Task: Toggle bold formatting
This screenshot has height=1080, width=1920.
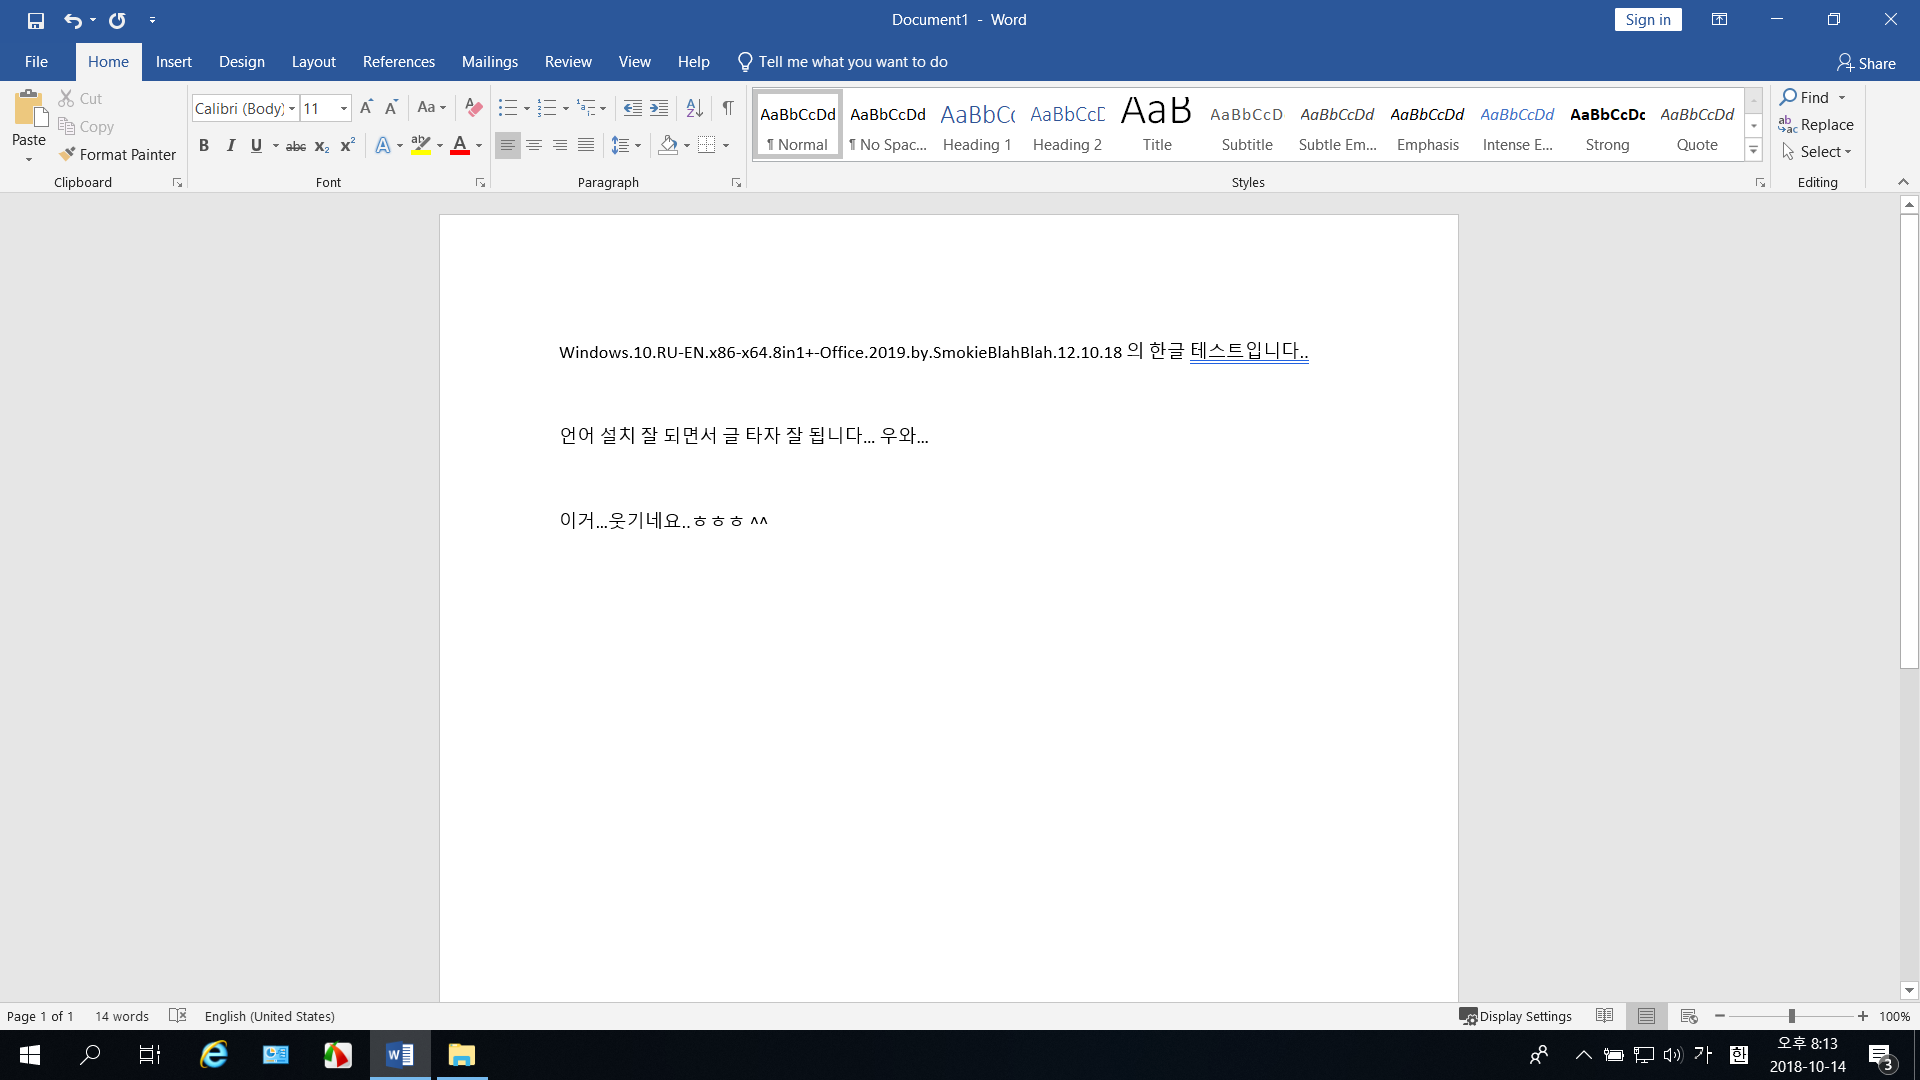Action: (x=204, y=146)
